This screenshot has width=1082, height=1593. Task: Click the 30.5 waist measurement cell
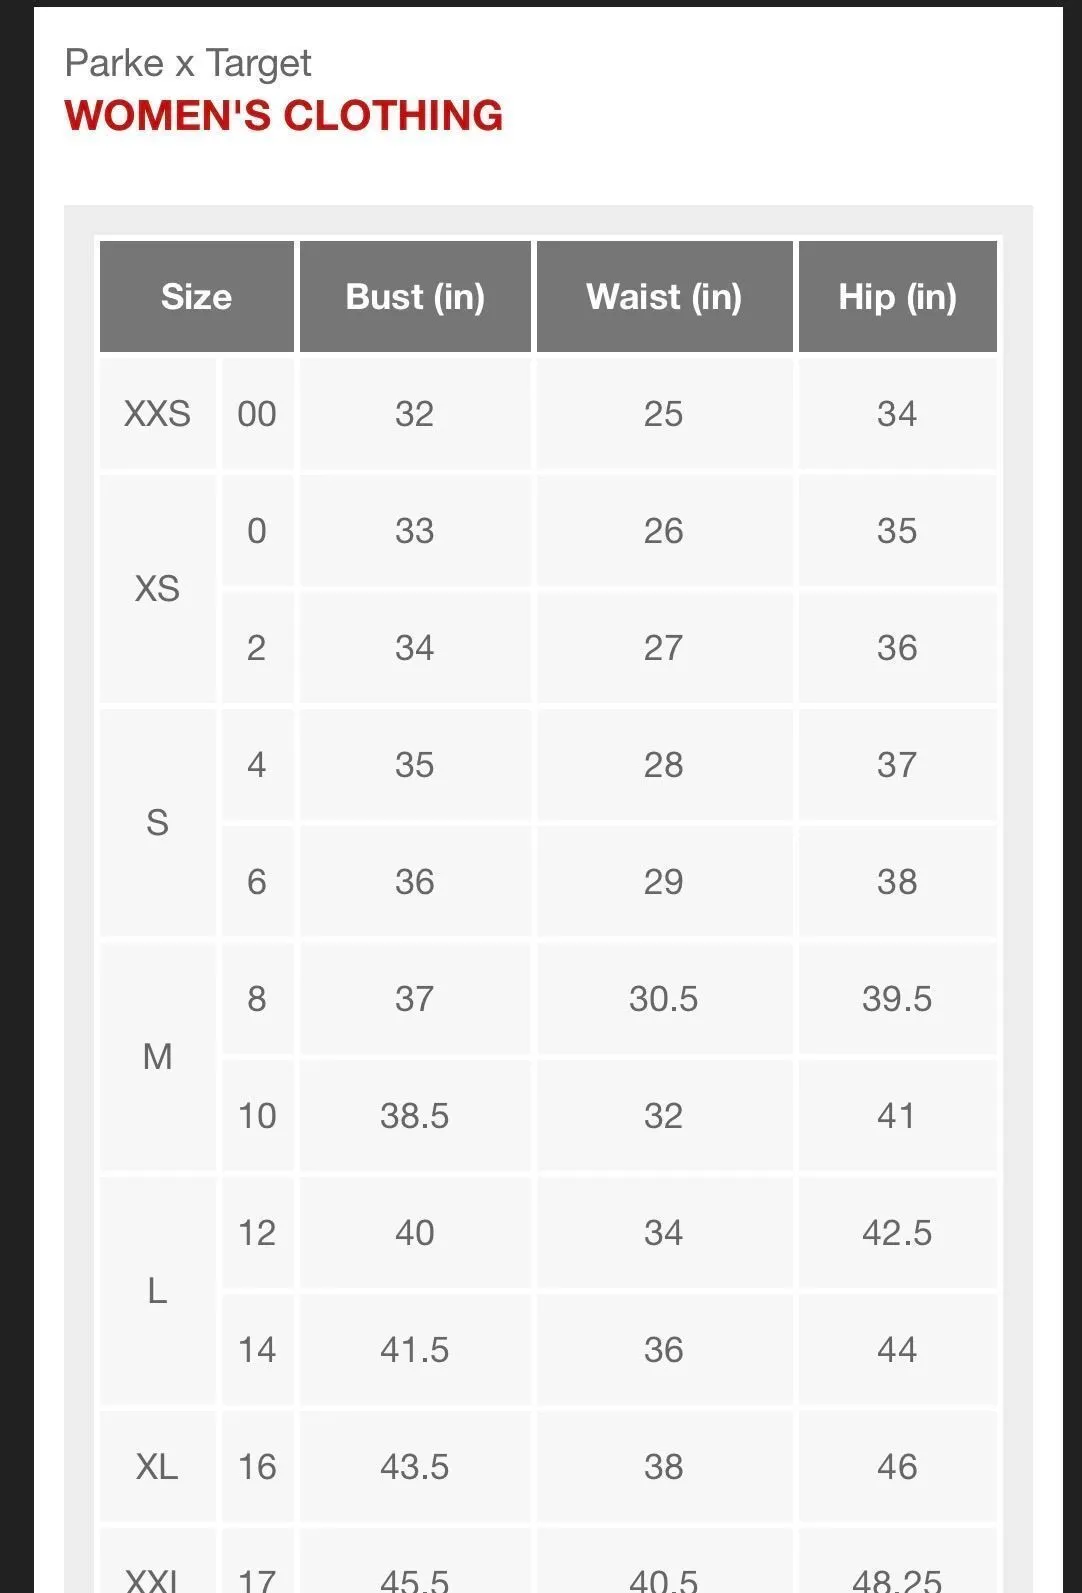click(664, 998)
